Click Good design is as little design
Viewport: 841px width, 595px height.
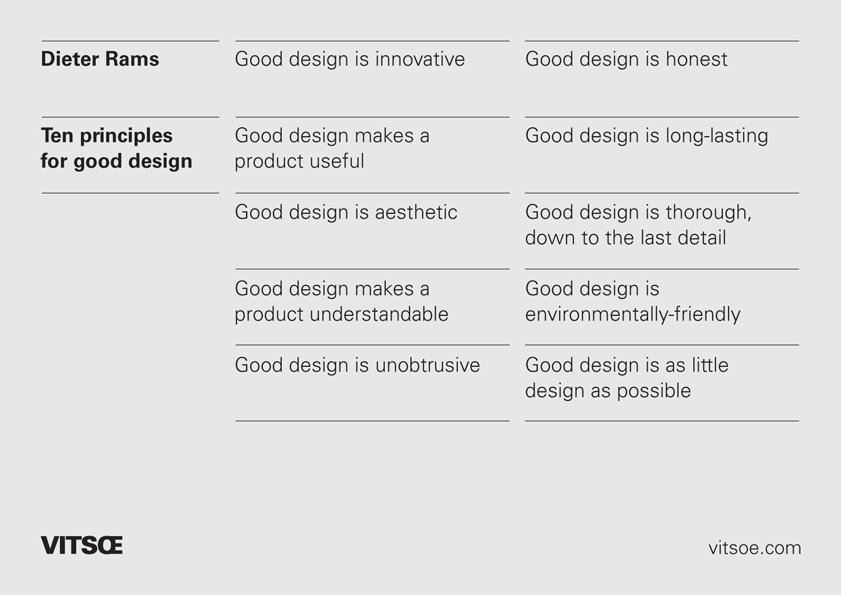(x=626, y=378)
